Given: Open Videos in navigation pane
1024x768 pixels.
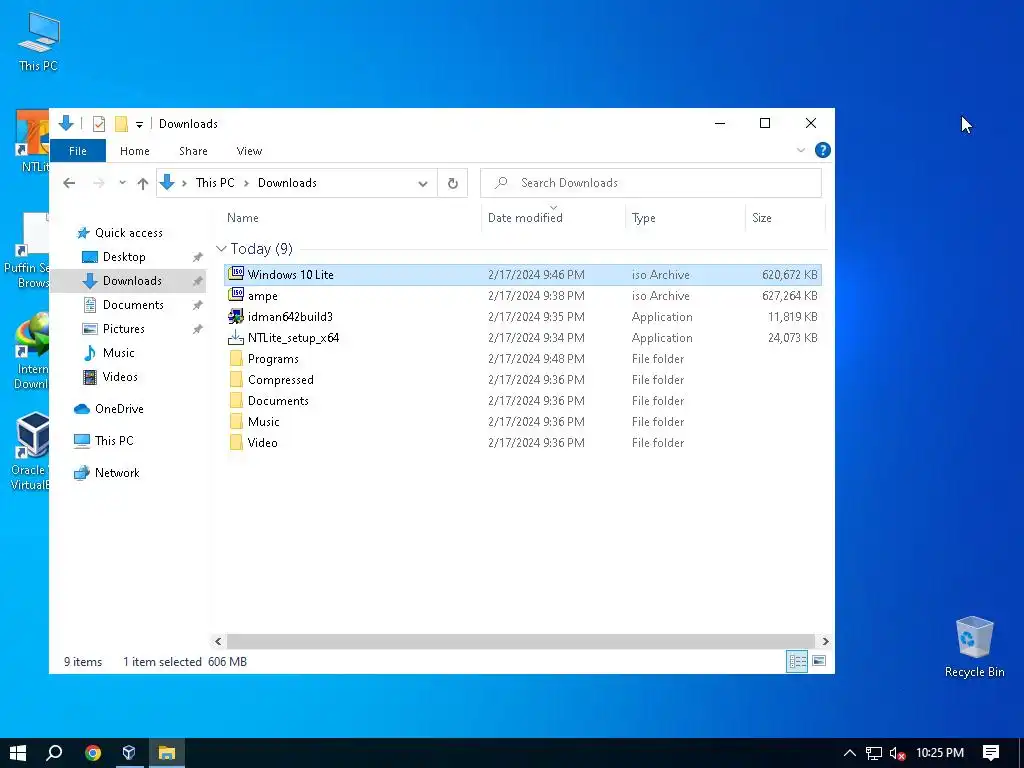Looking at the screenshot, I should 120,377.
